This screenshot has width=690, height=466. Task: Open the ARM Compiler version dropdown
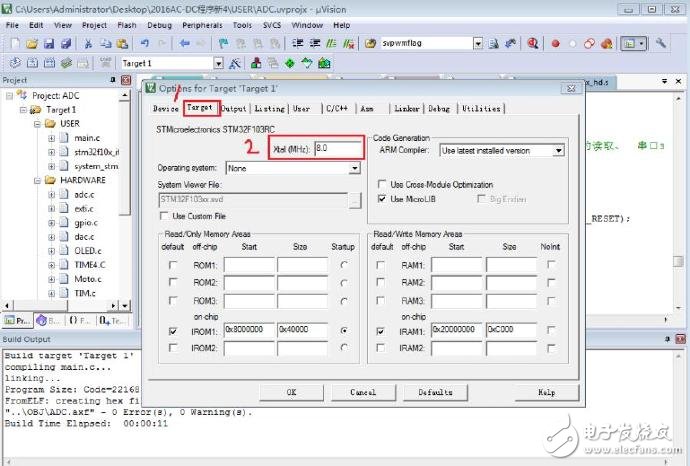pyautogui.click(x=558, y=150)
